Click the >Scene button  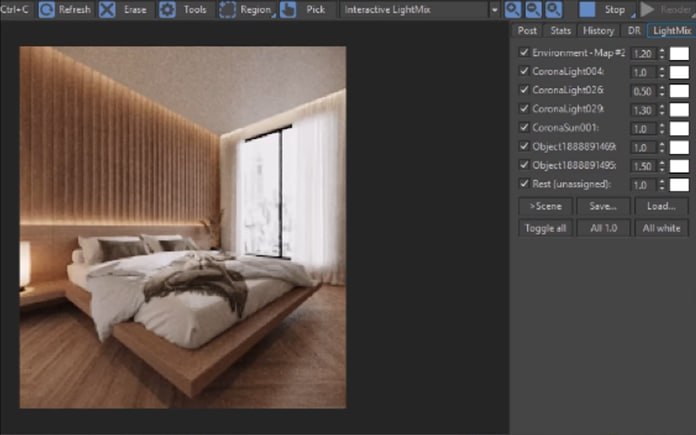tap(545, 206)
